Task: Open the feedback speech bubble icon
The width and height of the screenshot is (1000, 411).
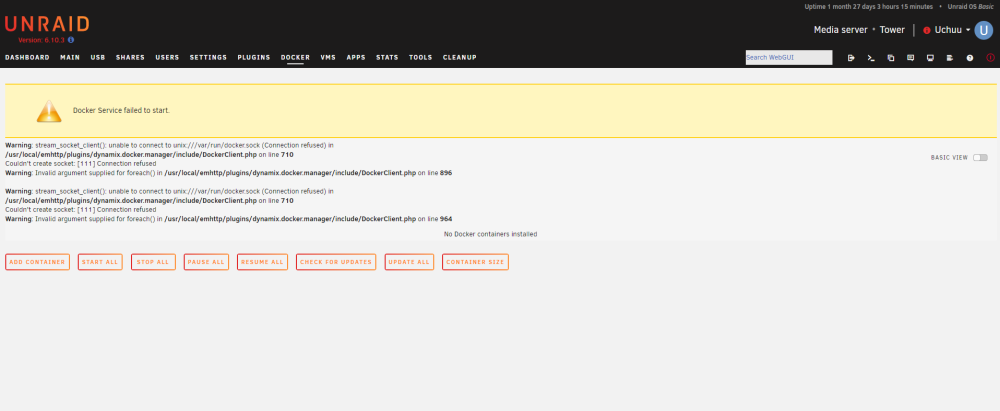Action: tap(911, 57)
